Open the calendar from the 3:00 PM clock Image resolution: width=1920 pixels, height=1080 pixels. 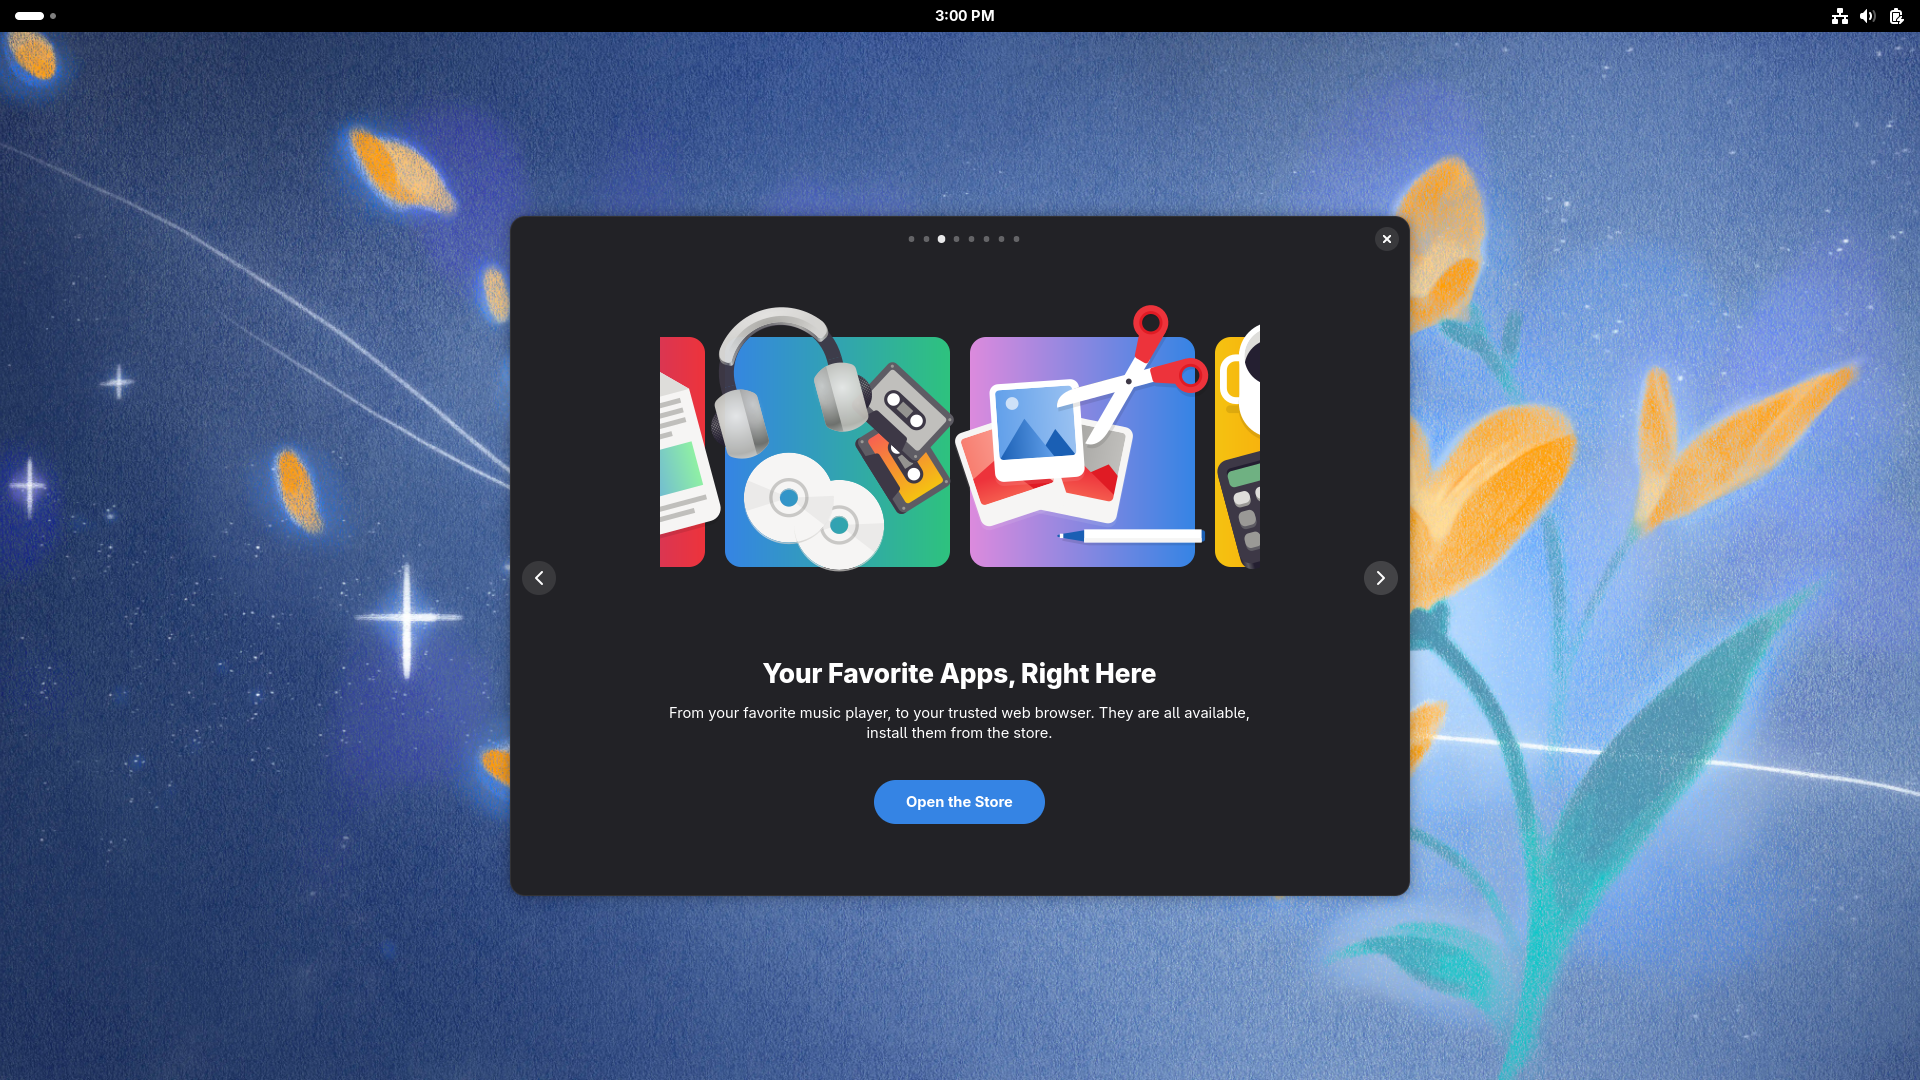[x=964, y=16]
